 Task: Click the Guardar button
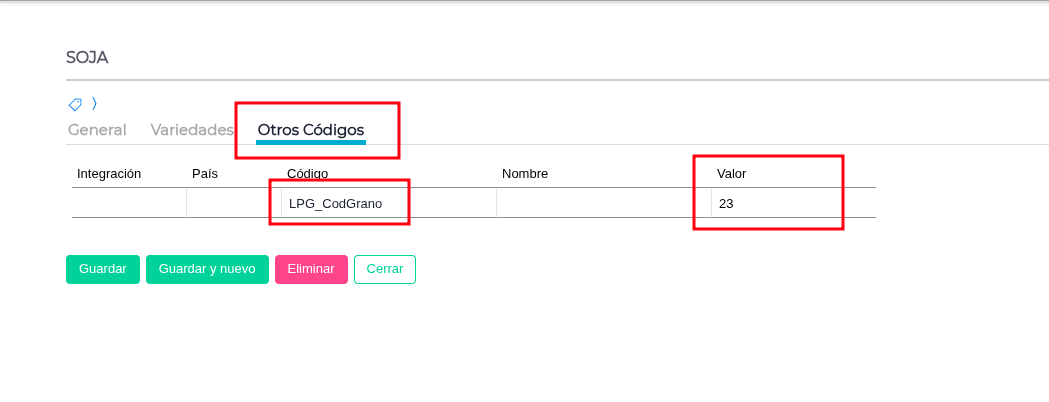coord(103,269)
